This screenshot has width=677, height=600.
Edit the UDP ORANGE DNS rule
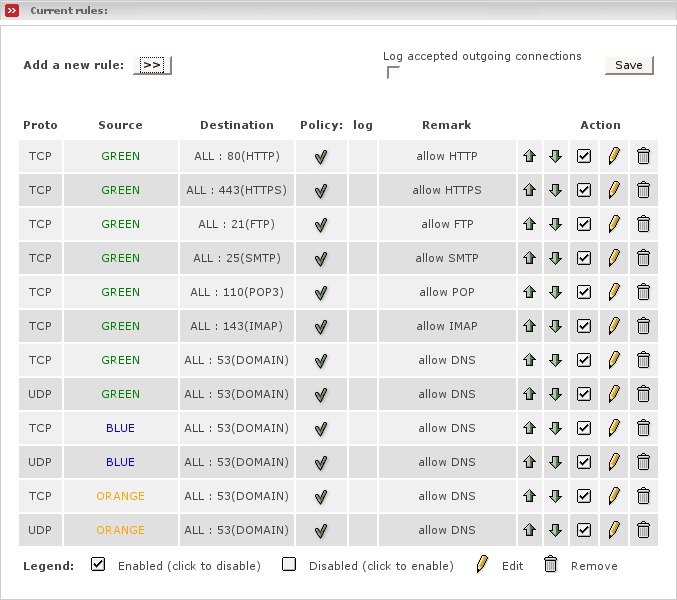[614, 530]
